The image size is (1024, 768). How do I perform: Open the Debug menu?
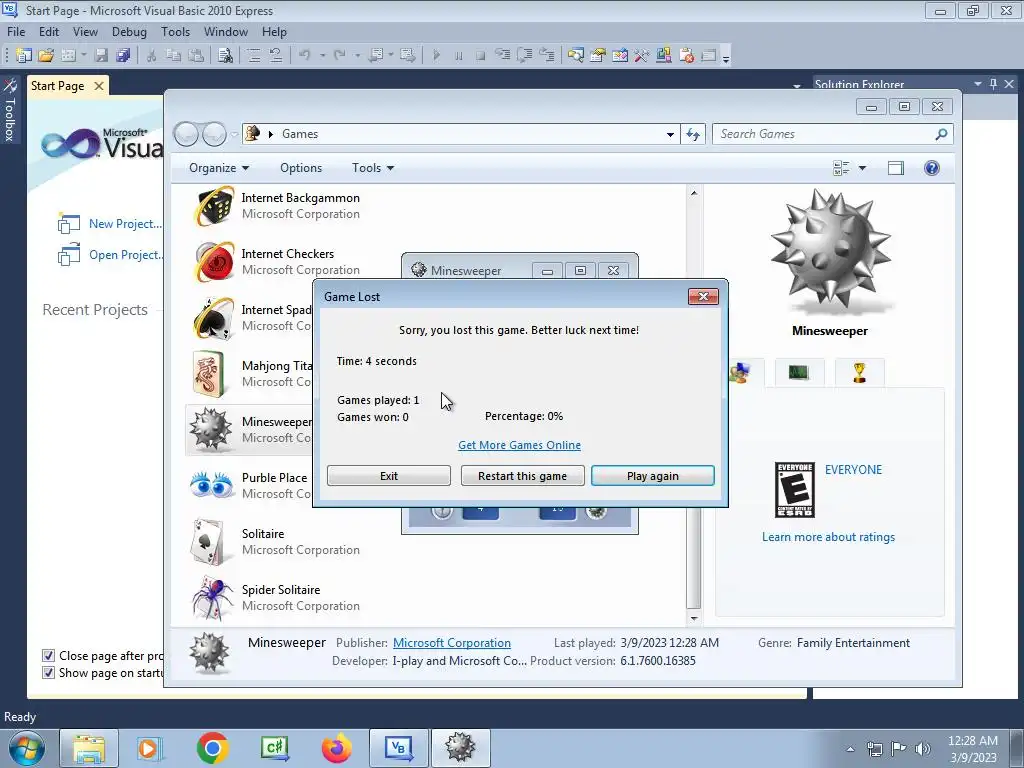(x=129, y=32)
